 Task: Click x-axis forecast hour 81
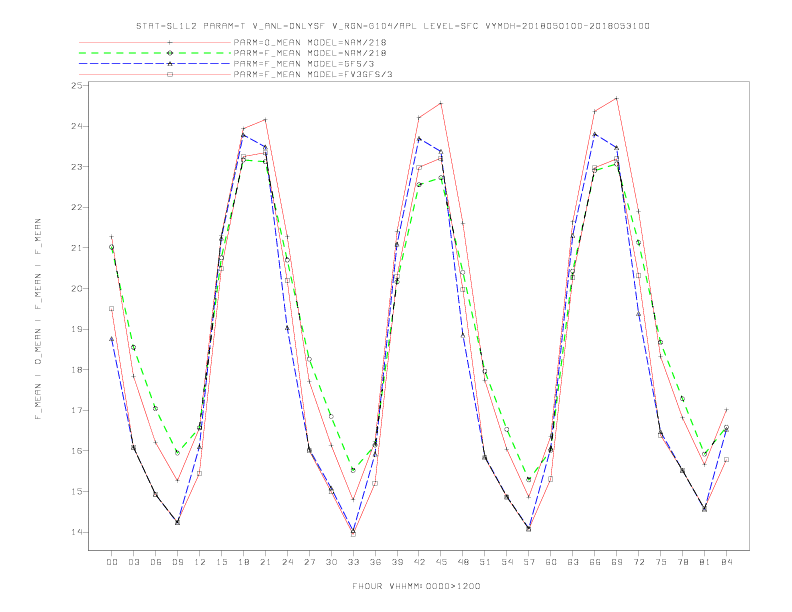tap(705, 562)
